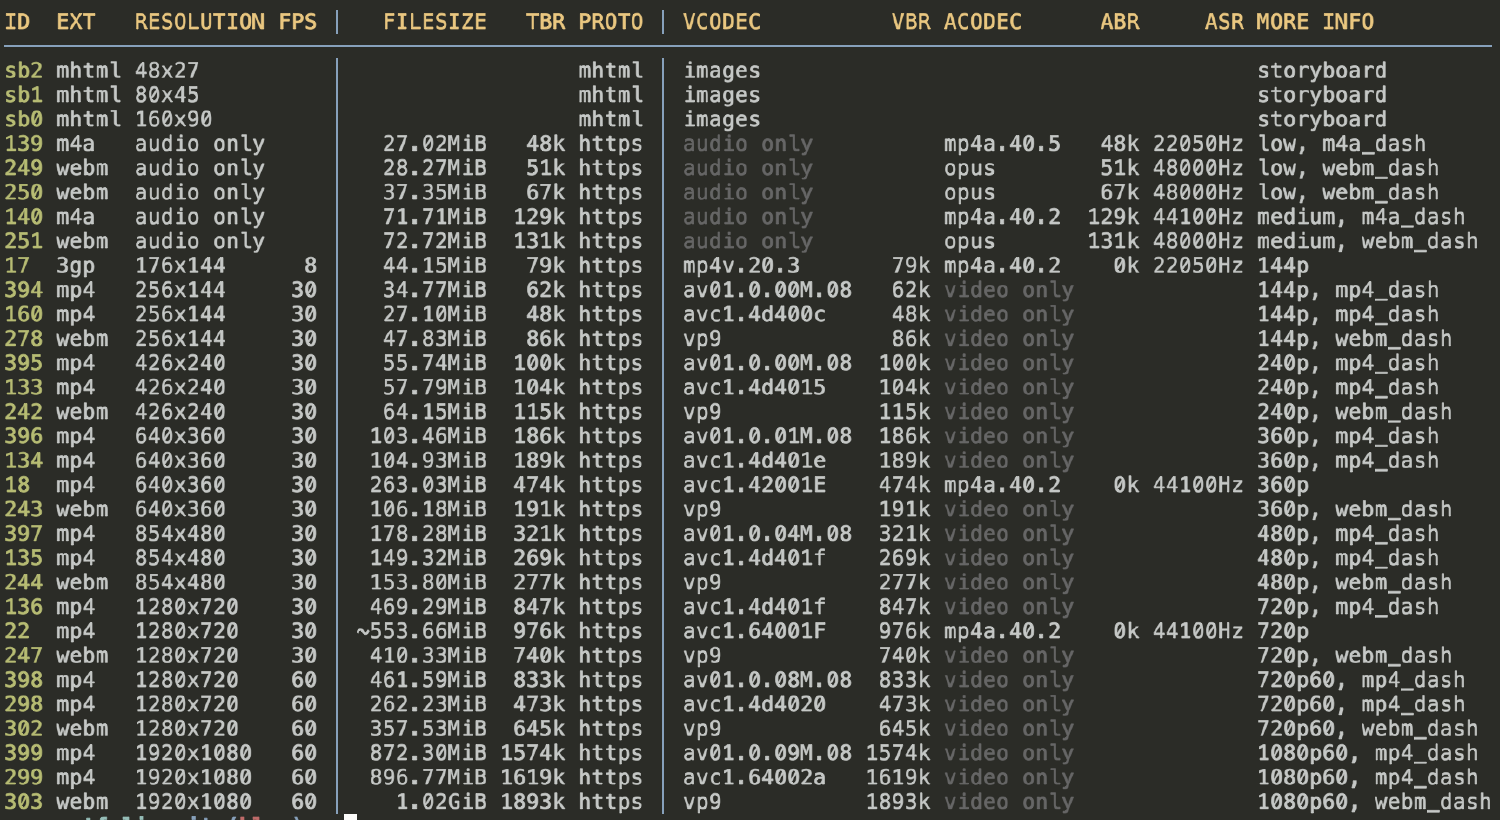
Task: Select format ID 22
Action: click(17, 631)
